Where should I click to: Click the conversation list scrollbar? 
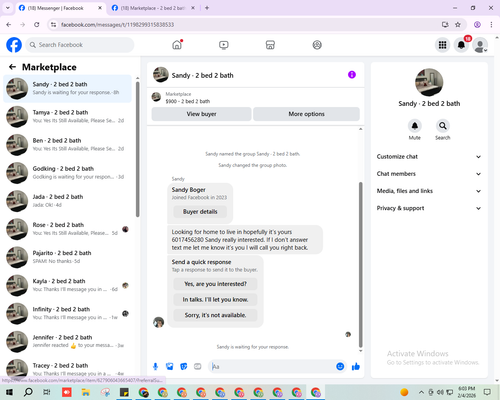(x=138, y=149)
